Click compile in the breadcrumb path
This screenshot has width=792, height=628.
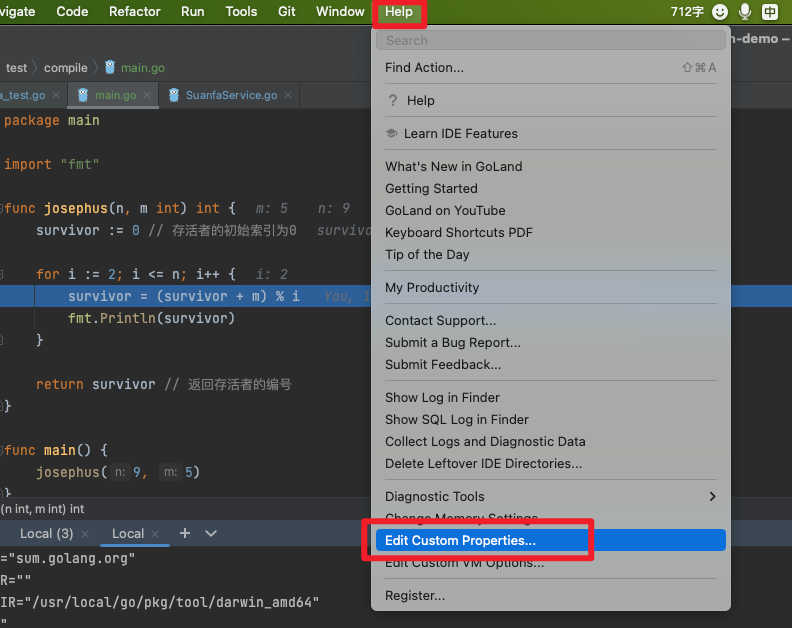pyautogui.click(x=65, y=68)
